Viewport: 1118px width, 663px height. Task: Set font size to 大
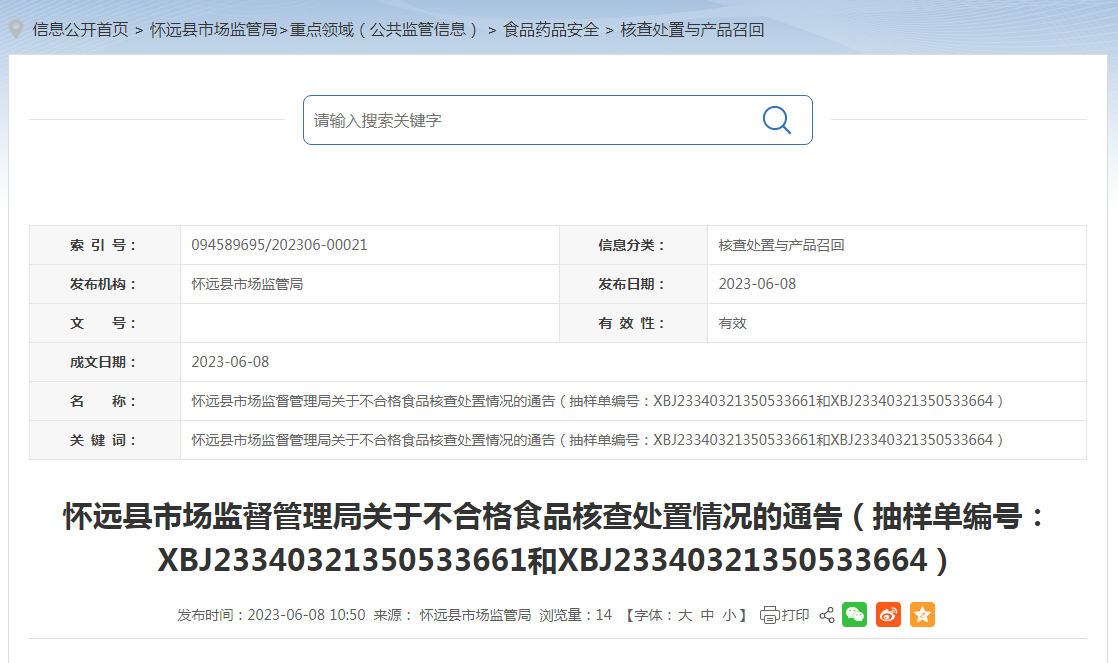pos(685,615)
